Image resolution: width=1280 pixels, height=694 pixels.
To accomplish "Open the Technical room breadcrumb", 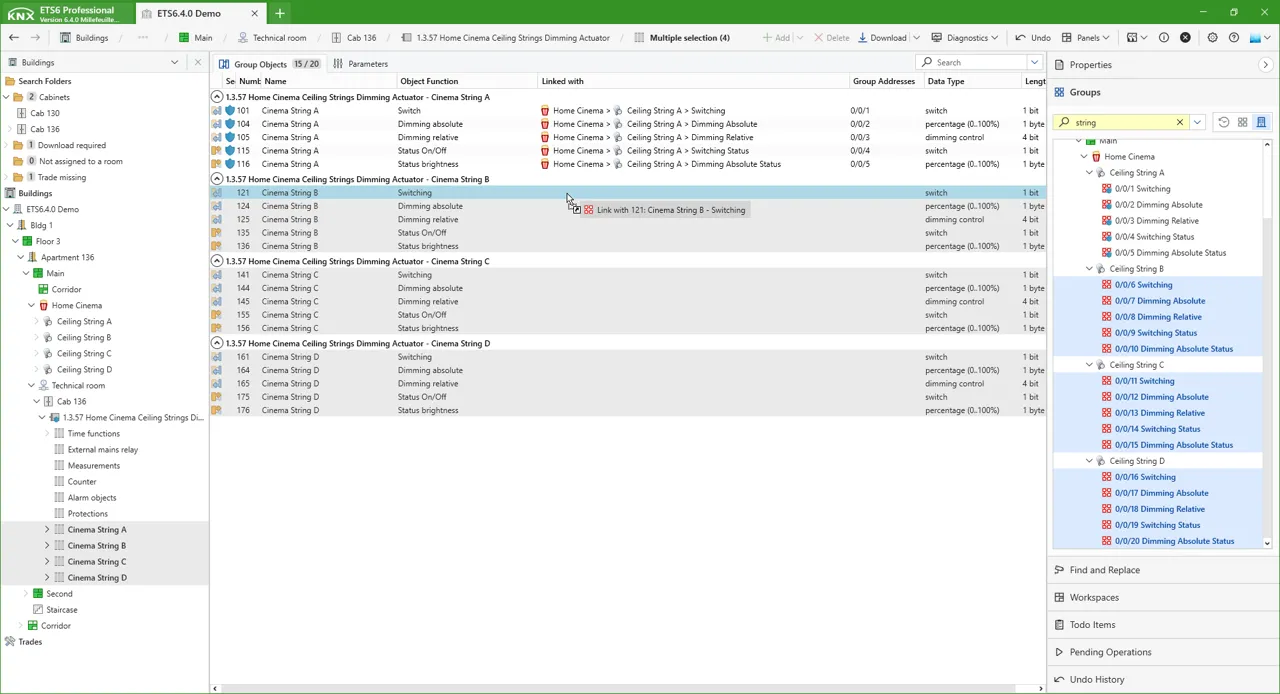I will tap(272, 38).
